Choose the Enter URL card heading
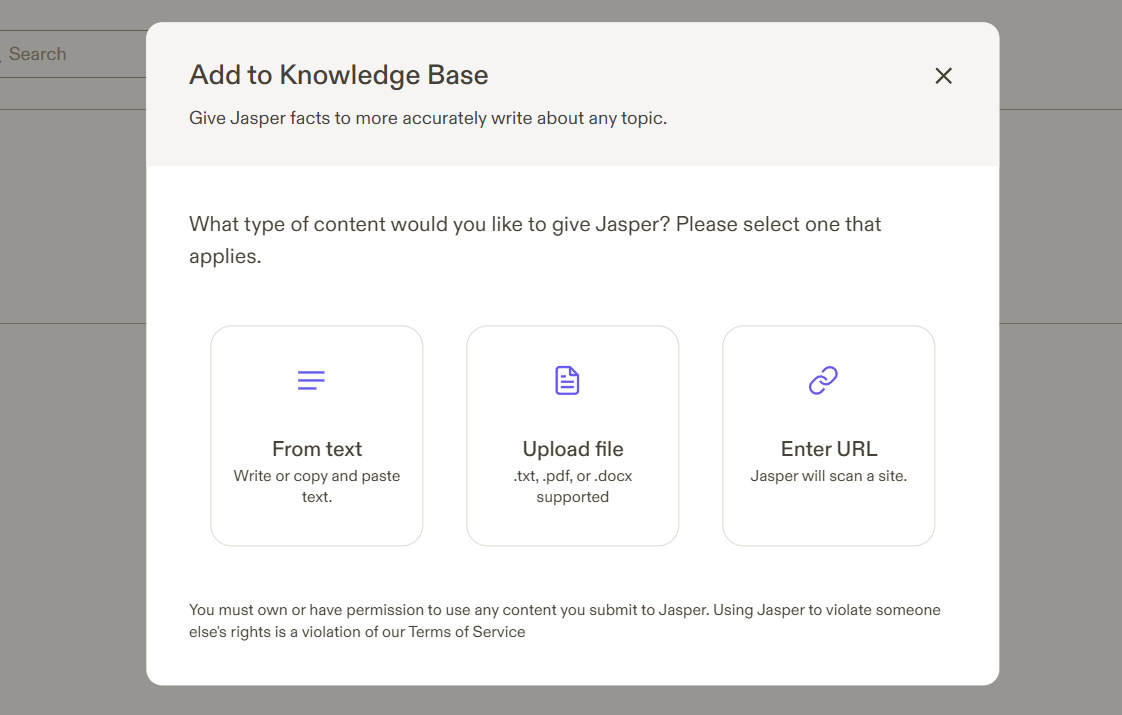Image resolution: width=1122 pixels, height=715 pixels. (829, 449)
